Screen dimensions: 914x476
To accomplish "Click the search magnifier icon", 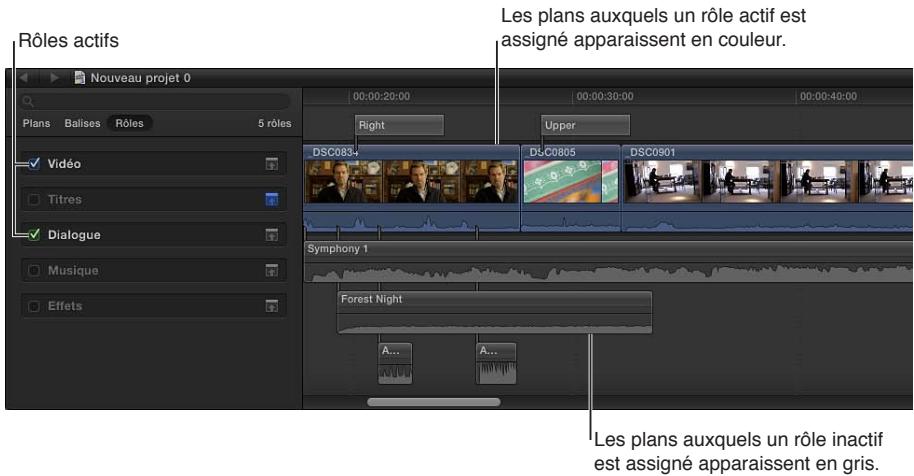I will click(28, 101).
